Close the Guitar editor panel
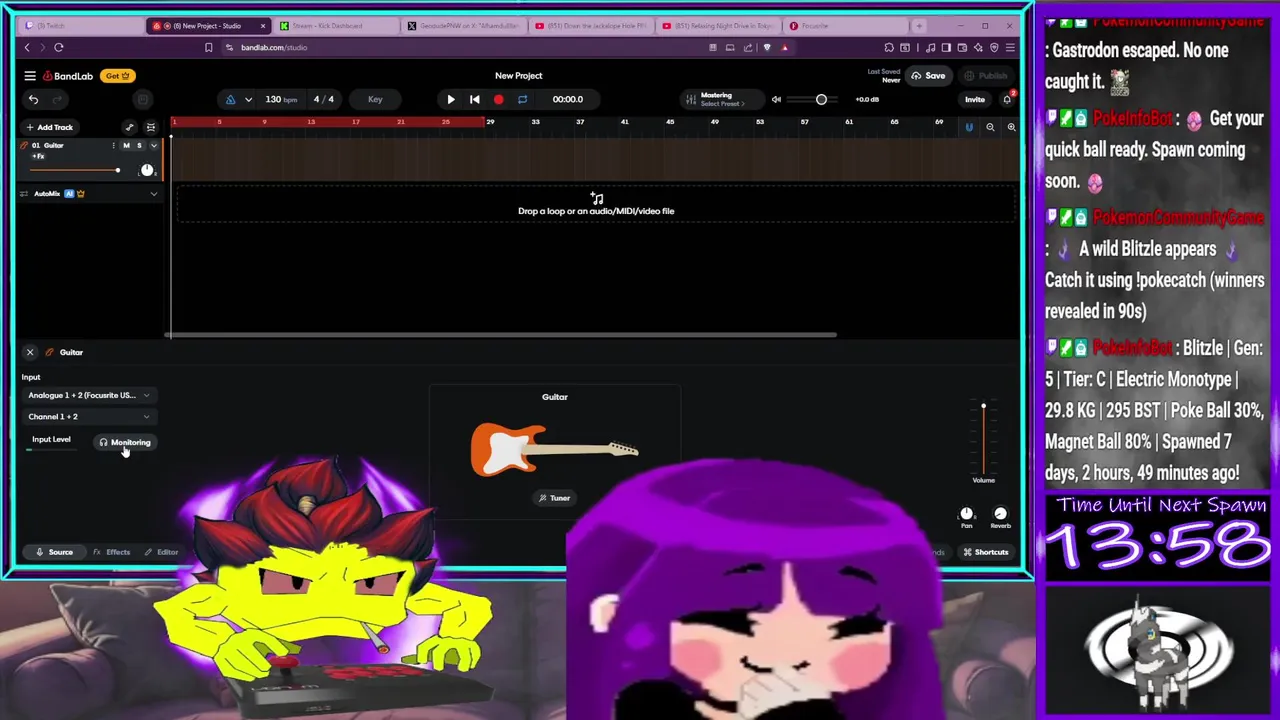 tap(30, 352)
